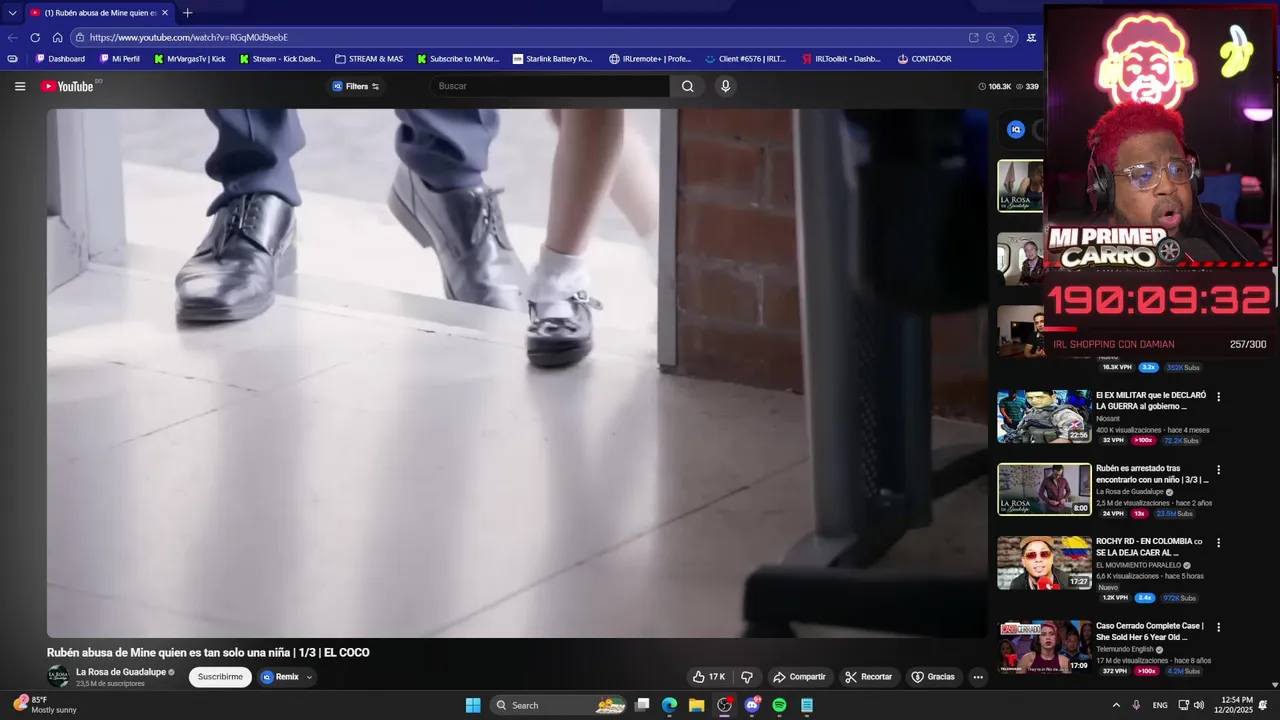
Task: Open the YouTube hamburger guide menu
Action: click(20, 86)
